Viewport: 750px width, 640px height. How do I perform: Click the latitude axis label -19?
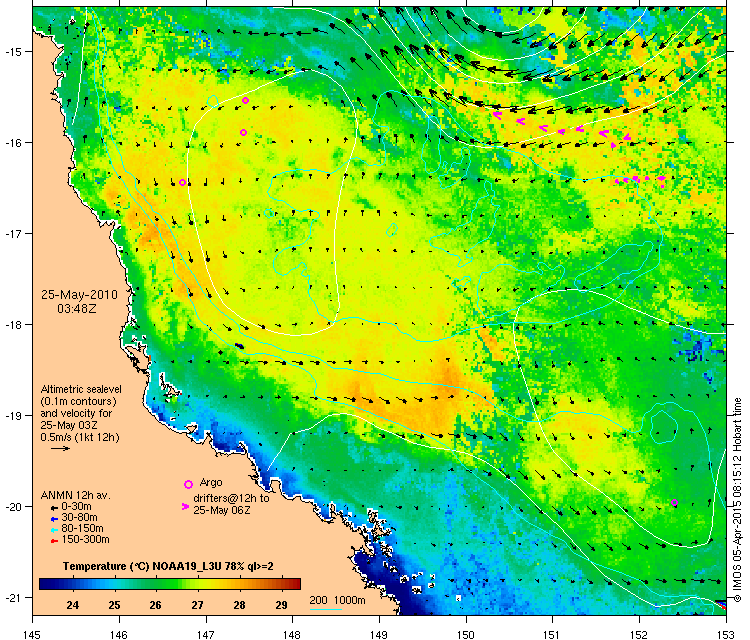point(13,416)
